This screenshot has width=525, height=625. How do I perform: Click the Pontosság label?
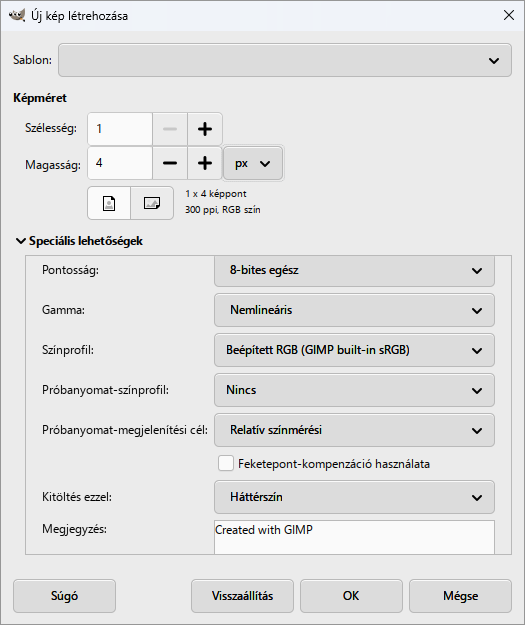point(71,270)
